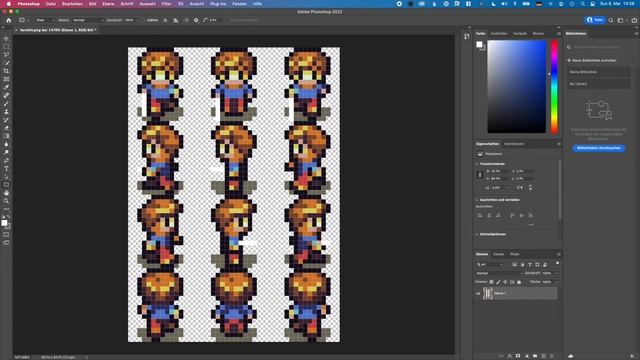Image resolution: width=640 pixels, height=360 pixels.
Task: Hide the Ebene 1 layer
Action: coord(478,293)
